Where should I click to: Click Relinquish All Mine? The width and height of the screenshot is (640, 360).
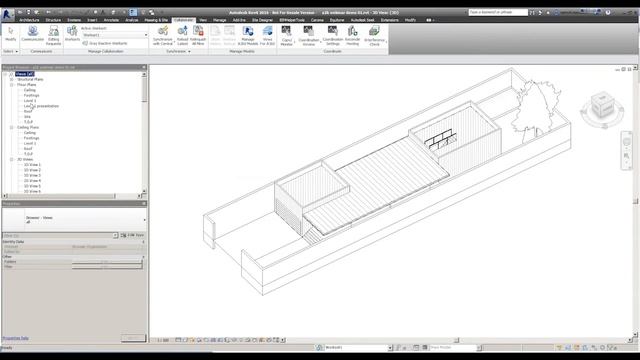198,36
